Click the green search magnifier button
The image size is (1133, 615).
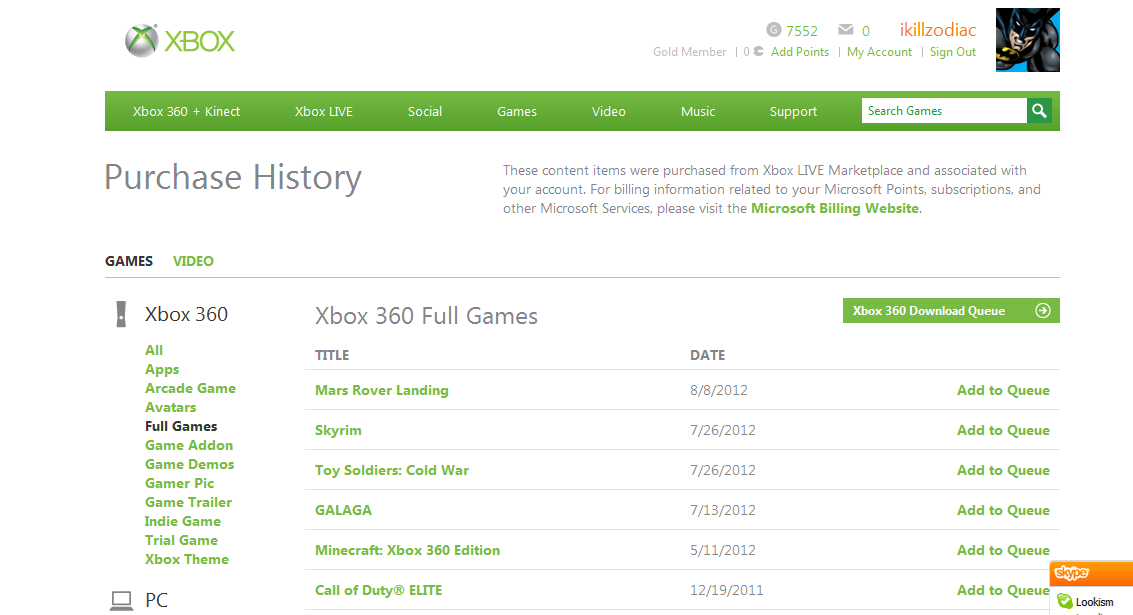[1040, 111]
